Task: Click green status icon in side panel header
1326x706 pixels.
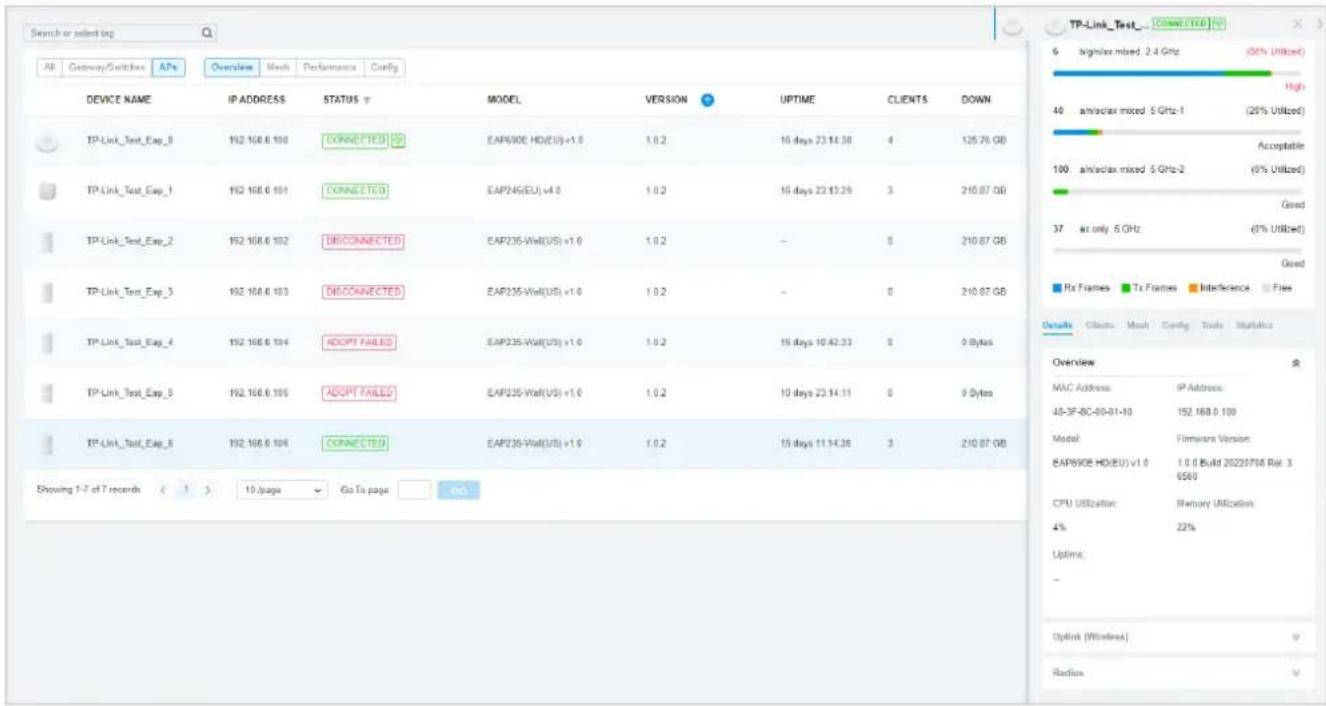Action: 1219,22
